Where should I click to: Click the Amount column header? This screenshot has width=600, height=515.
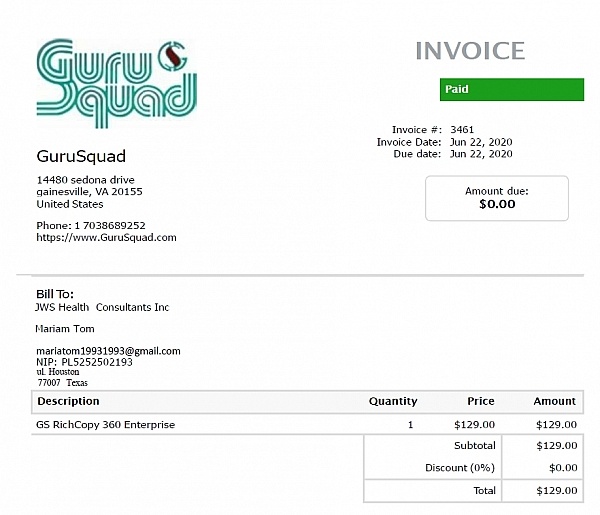click(554, 401)
